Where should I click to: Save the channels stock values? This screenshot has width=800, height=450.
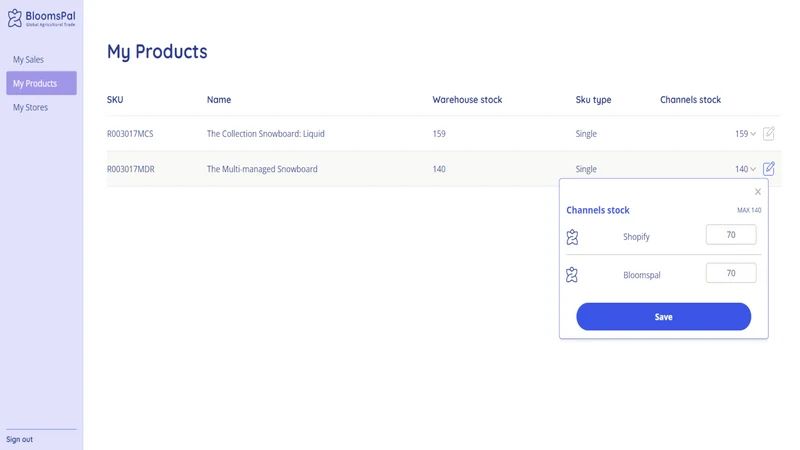[x=663, y=316]
